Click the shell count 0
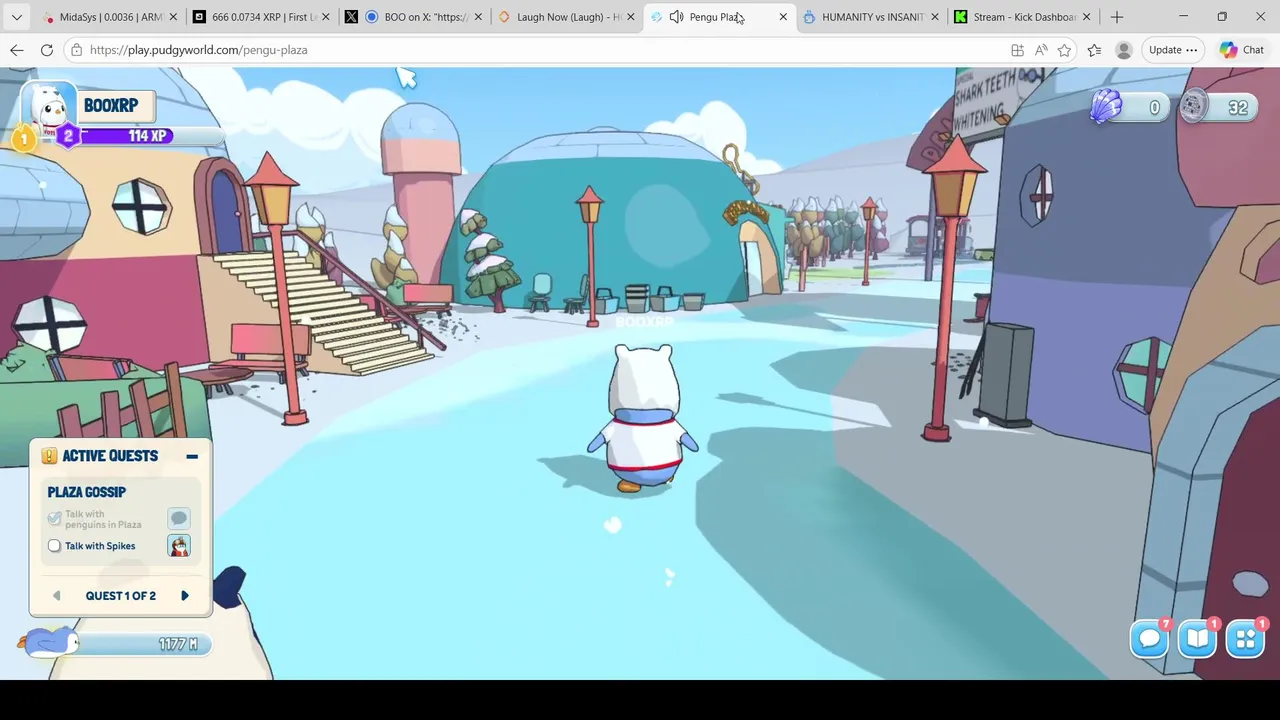The height and width of the screenshot is (720, 1280). pyautogui.click(x=1154, y=108)
